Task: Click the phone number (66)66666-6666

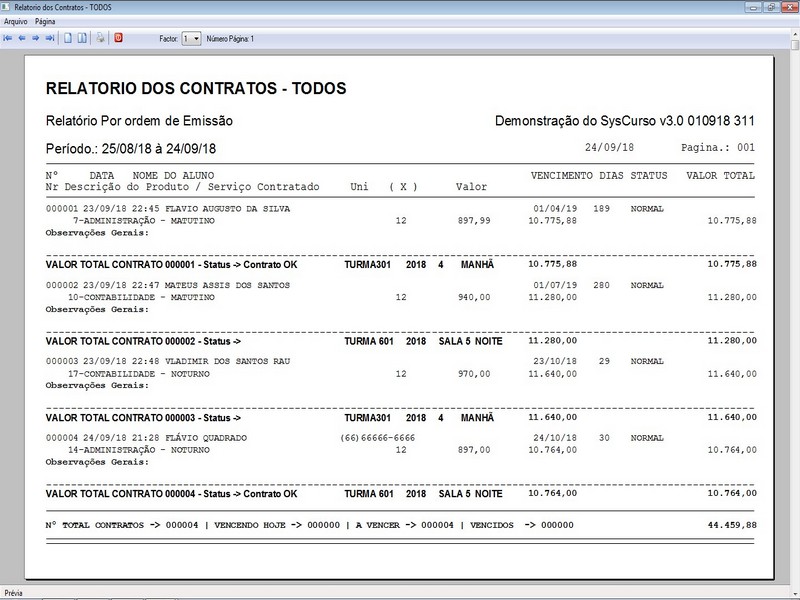Action: click(x=378, y=438)
